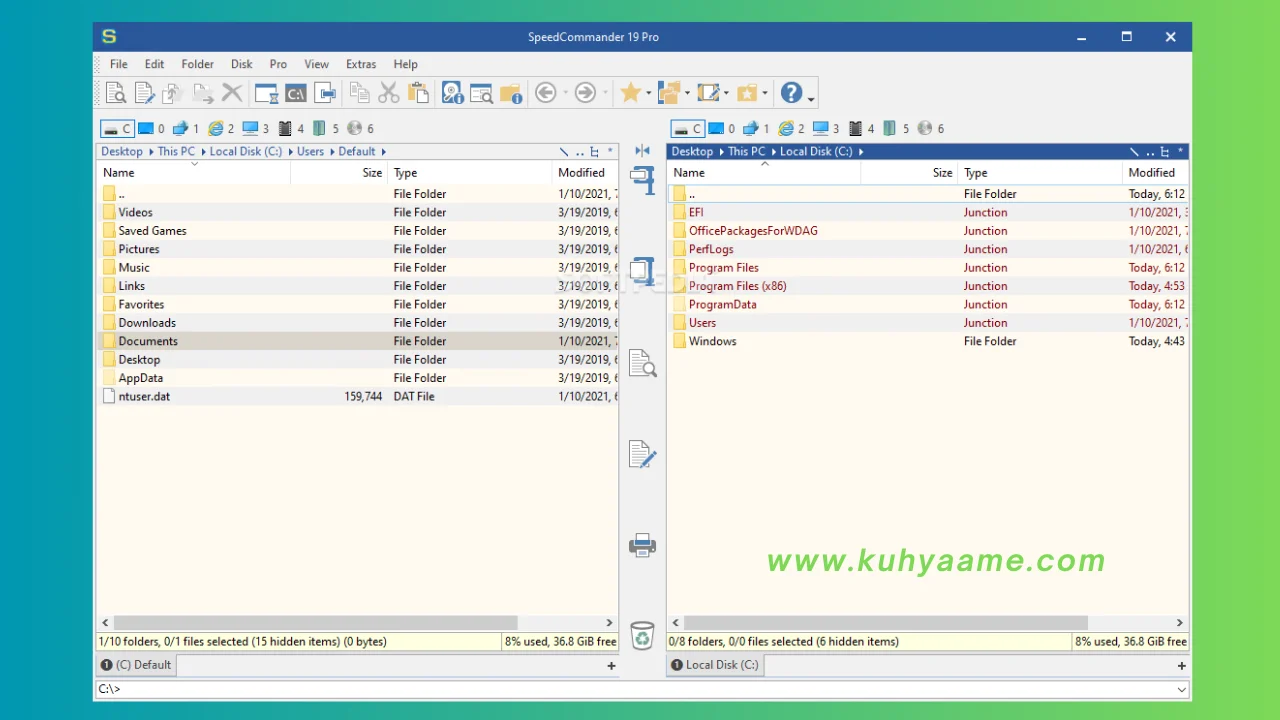Screen dimensions: 1280x720
Task: Select drive 0 in the left drive bar
Action: (151, 128)
